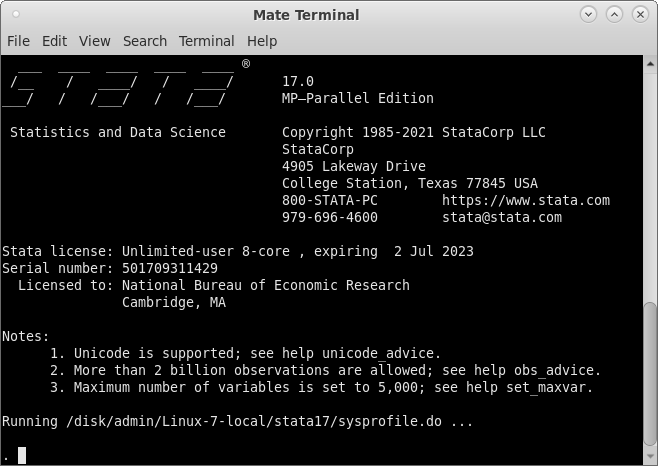
Task: Open the Edit menu
Action: 54,41
